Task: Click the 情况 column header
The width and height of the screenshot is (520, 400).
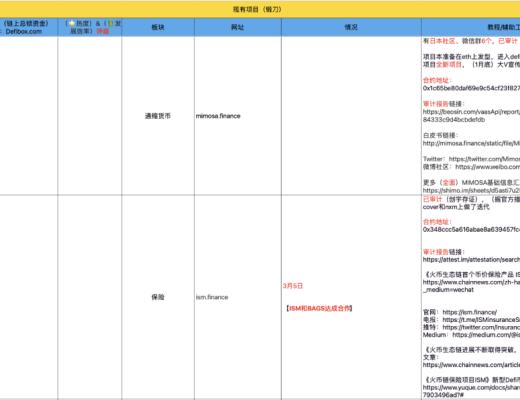Action: pos(351,27)
